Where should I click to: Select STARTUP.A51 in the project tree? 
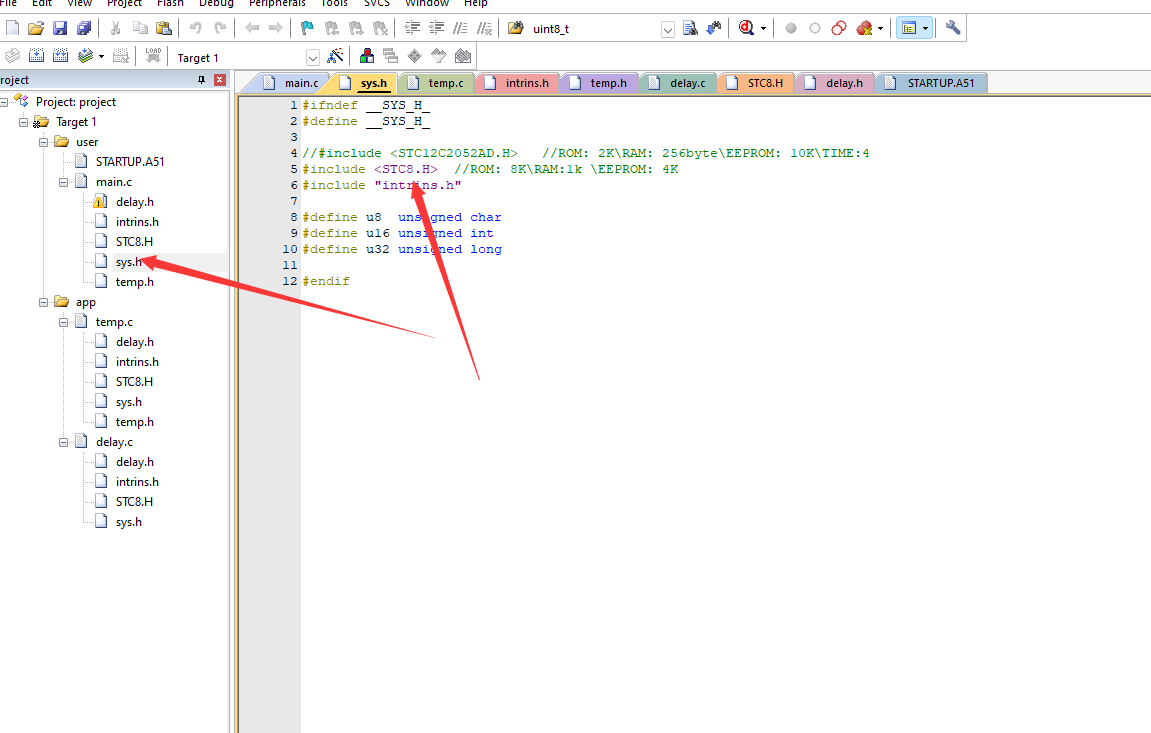(130, 162)
